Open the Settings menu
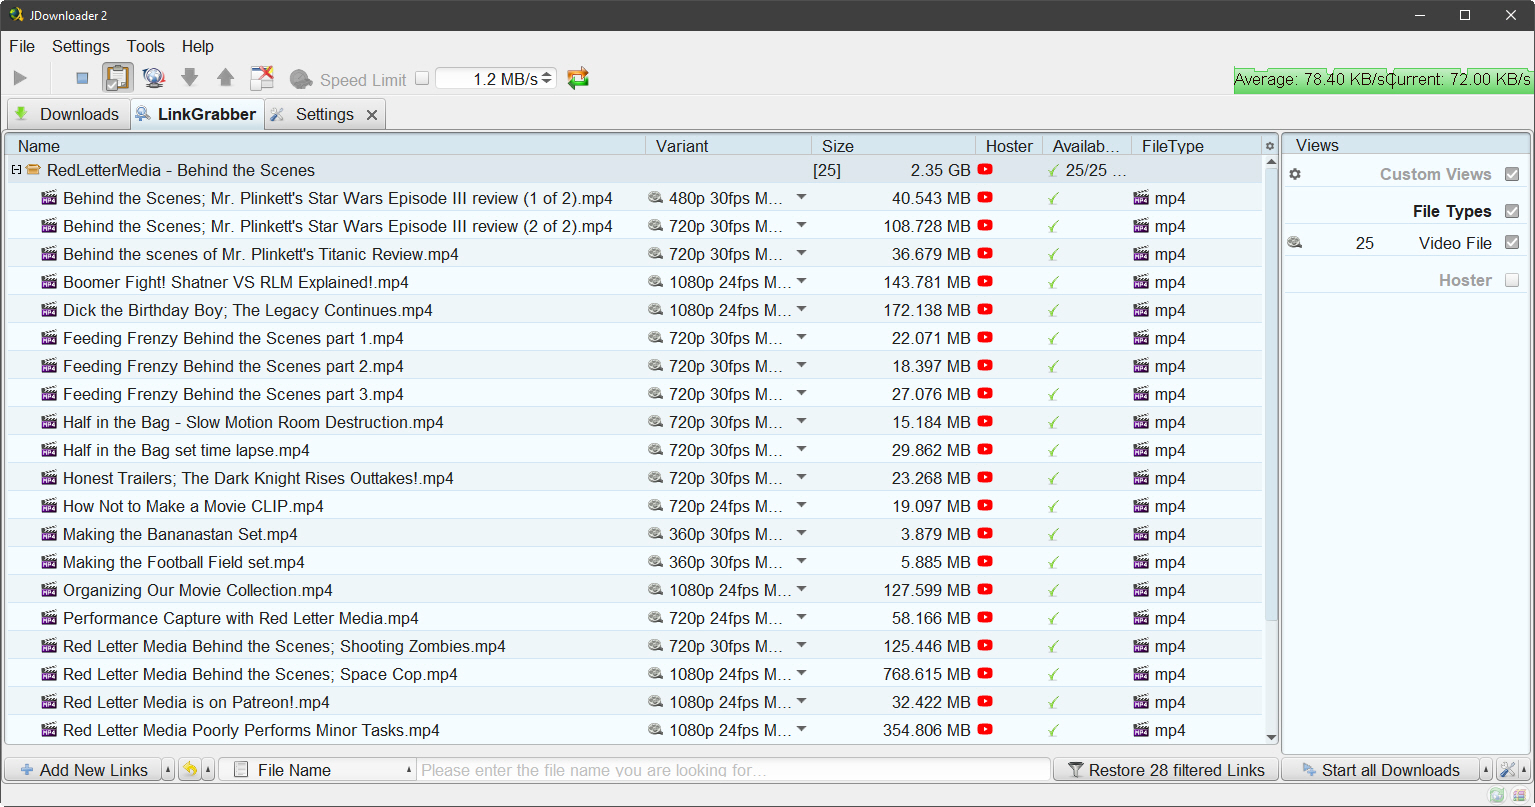The image size is (1535, 807). point(81,46)
